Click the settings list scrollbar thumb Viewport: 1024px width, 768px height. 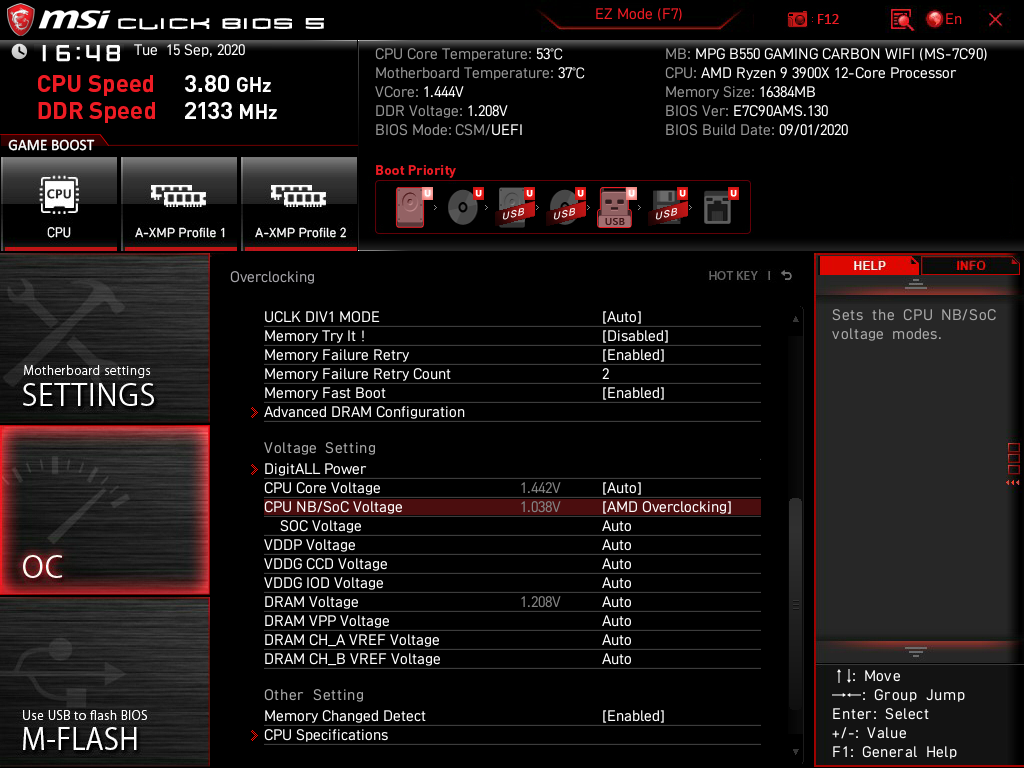point(795,604)
